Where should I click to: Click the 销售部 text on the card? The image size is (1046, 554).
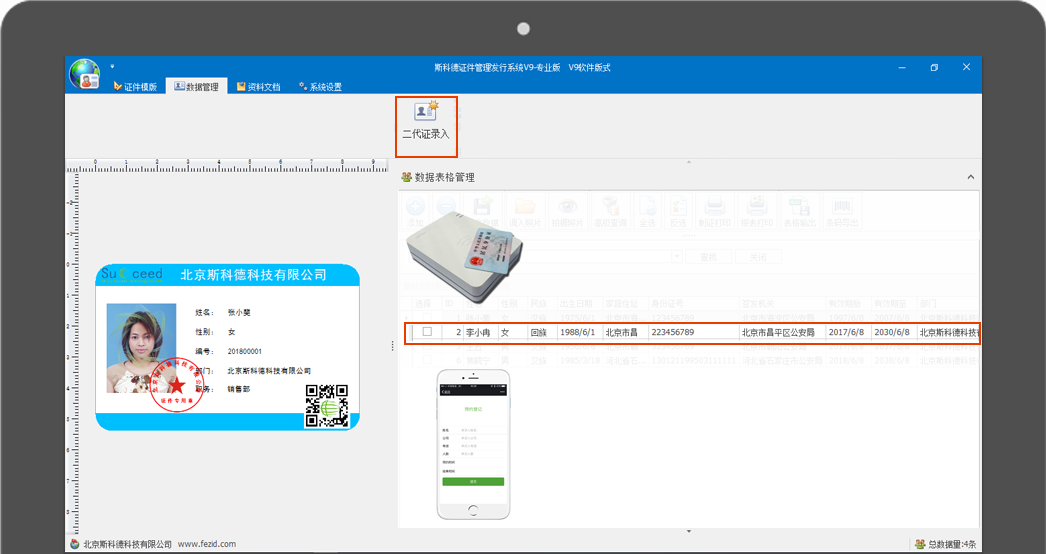[x=239, y=388]
